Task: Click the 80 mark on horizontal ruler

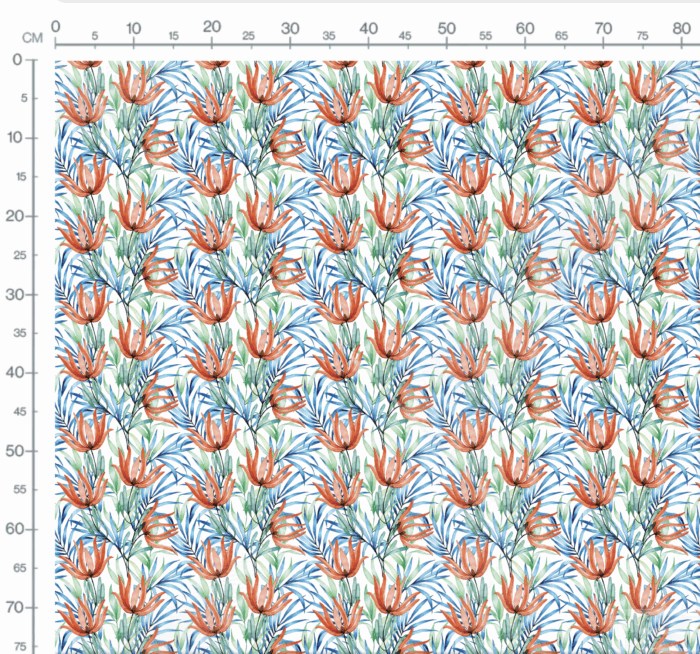Action: (682, 29)
